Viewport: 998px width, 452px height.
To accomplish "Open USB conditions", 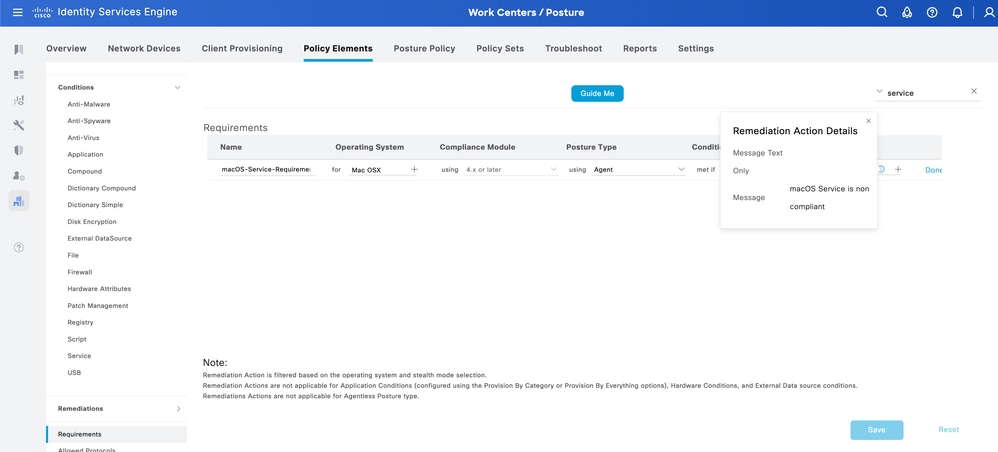I will [x=74, y=373].
